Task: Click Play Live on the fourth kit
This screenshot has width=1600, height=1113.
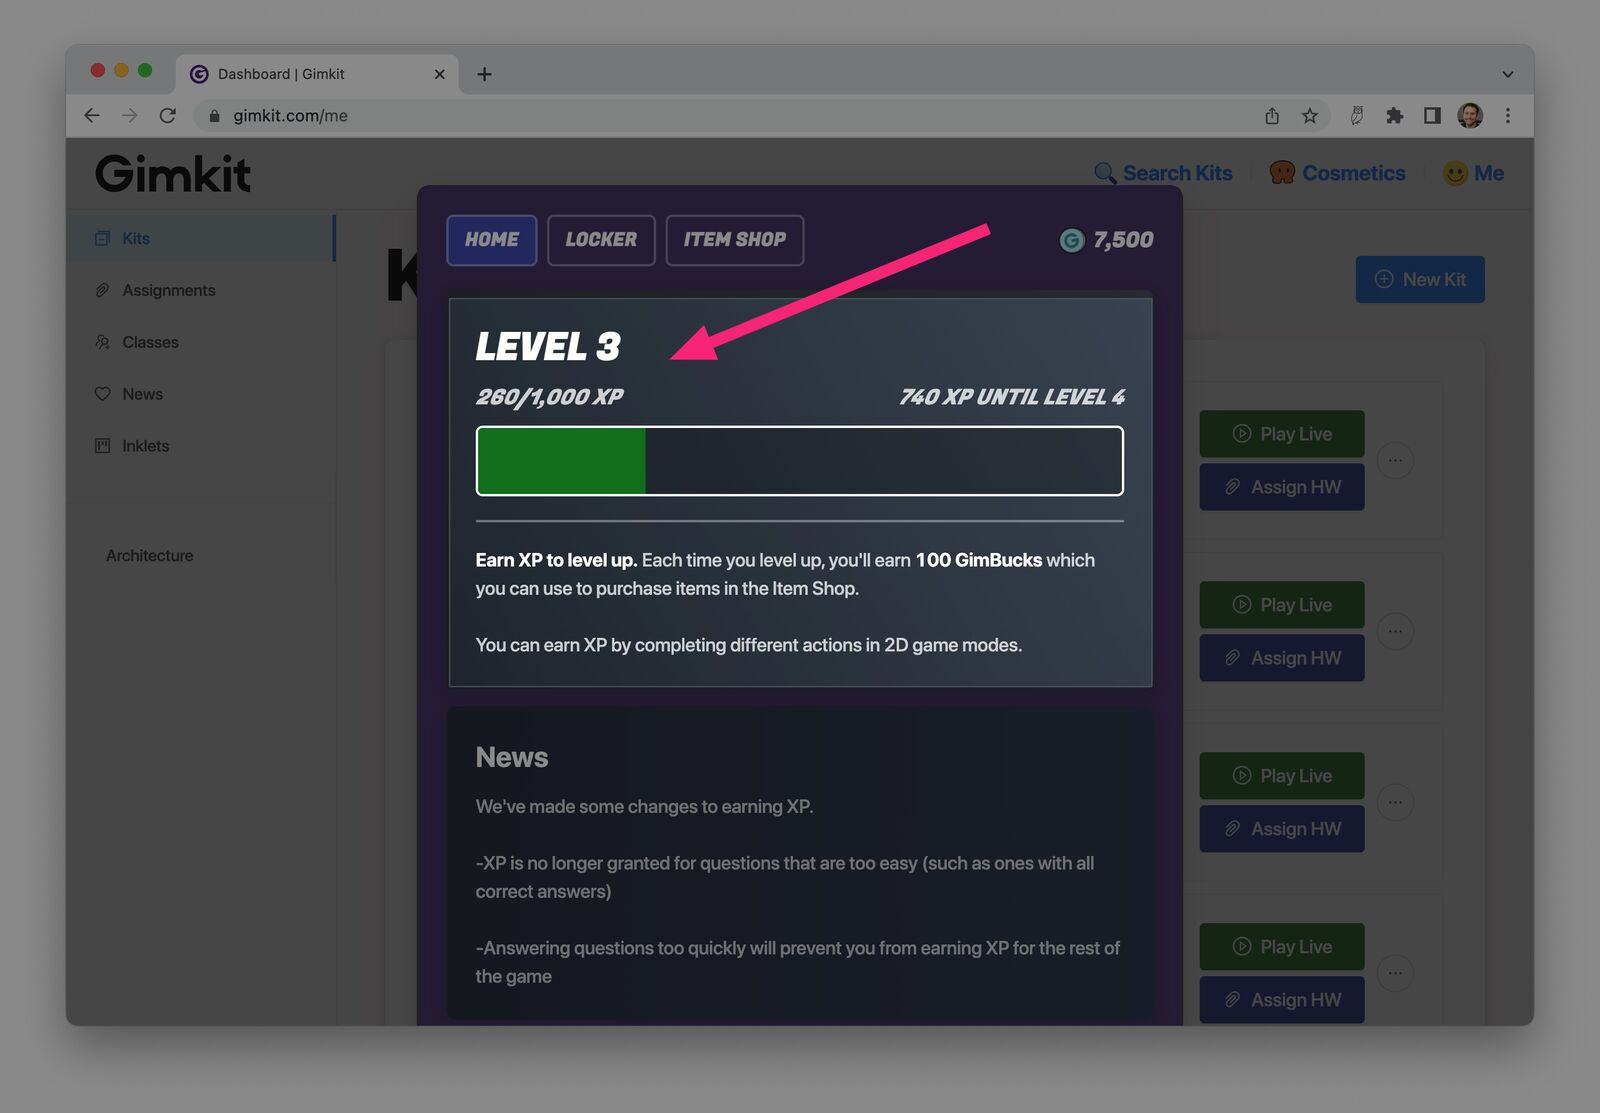Action: [x=1282, y=947]
